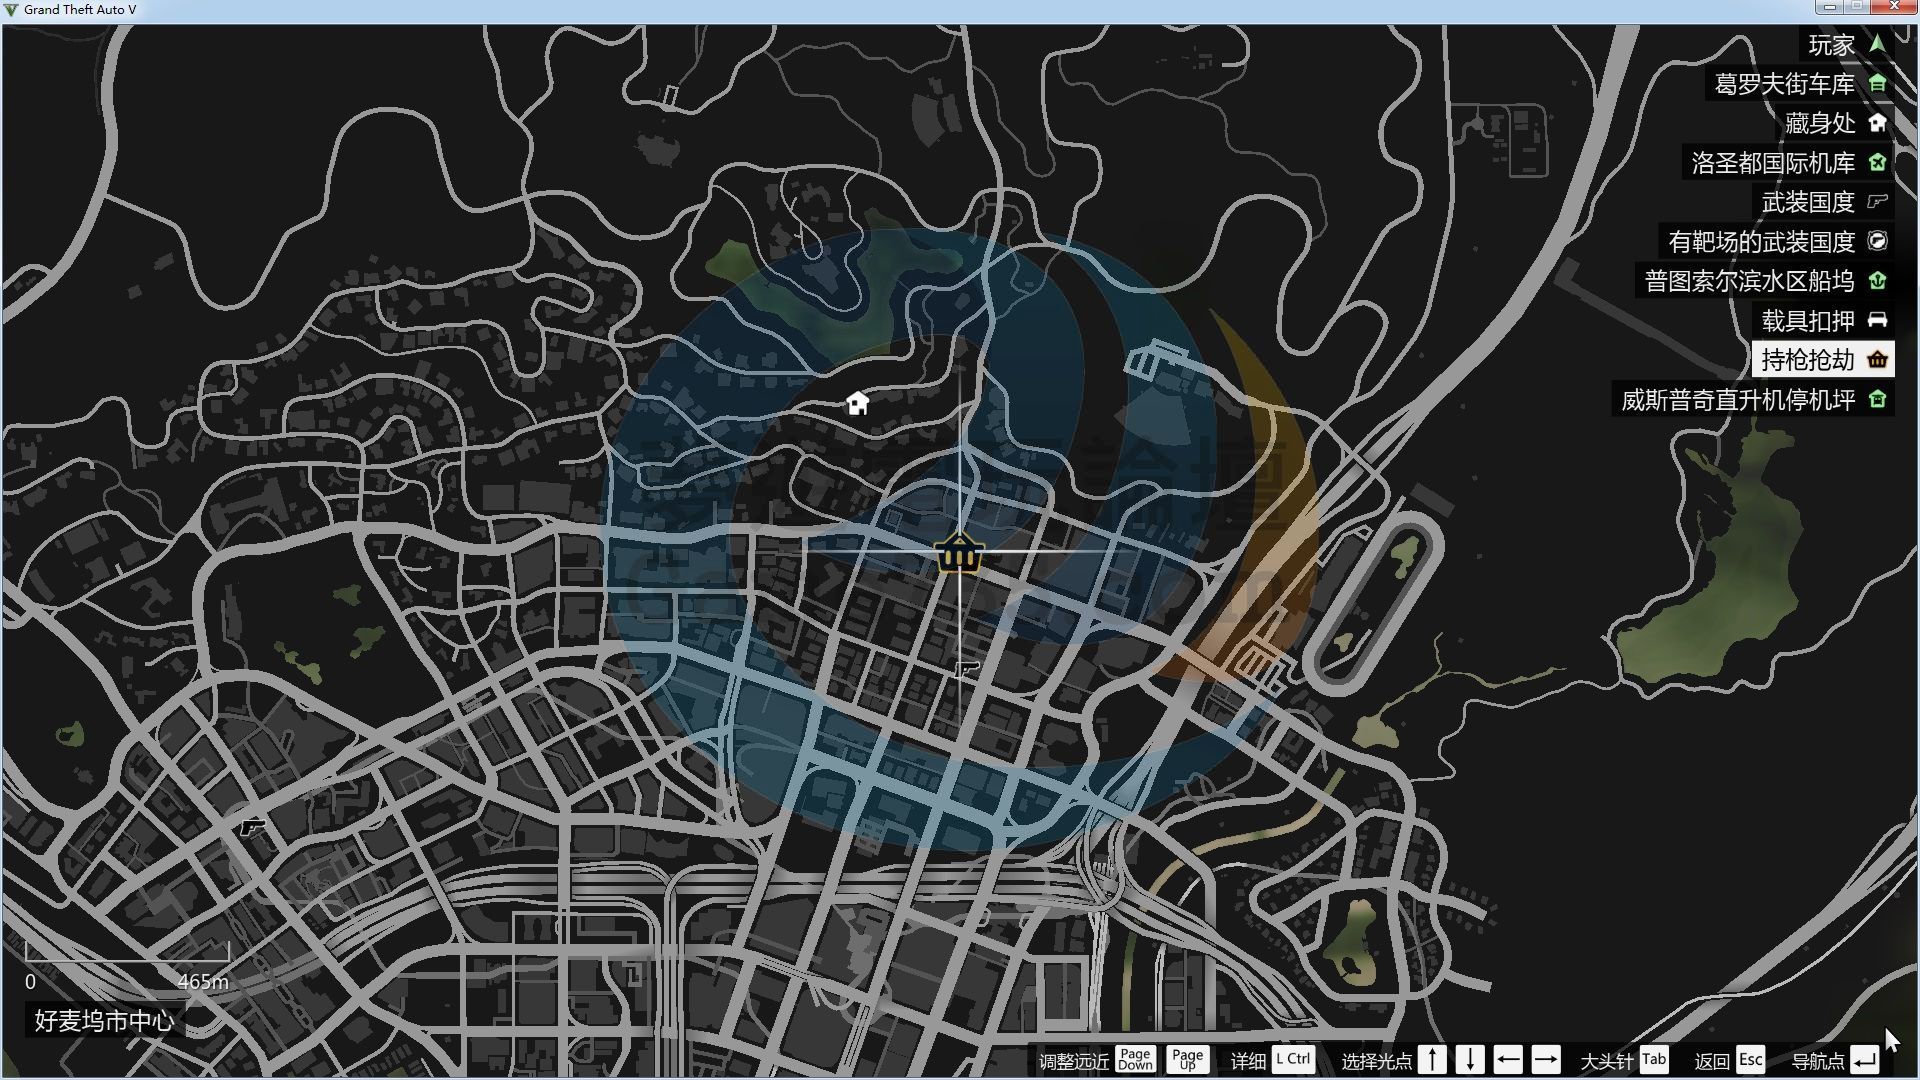Click the heist basket marker on map
Screen dimensions: 1920x1080
pyautogui.click(x=959, y=553)
